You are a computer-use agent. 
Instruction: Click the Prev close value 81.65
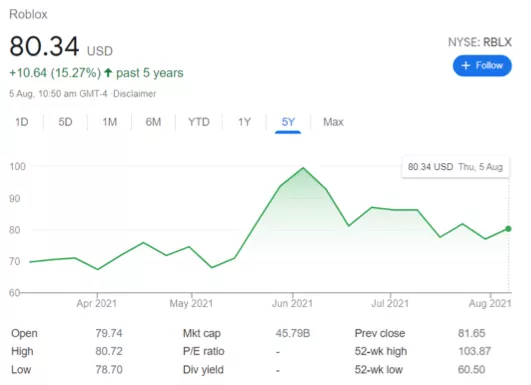(471, 333)
